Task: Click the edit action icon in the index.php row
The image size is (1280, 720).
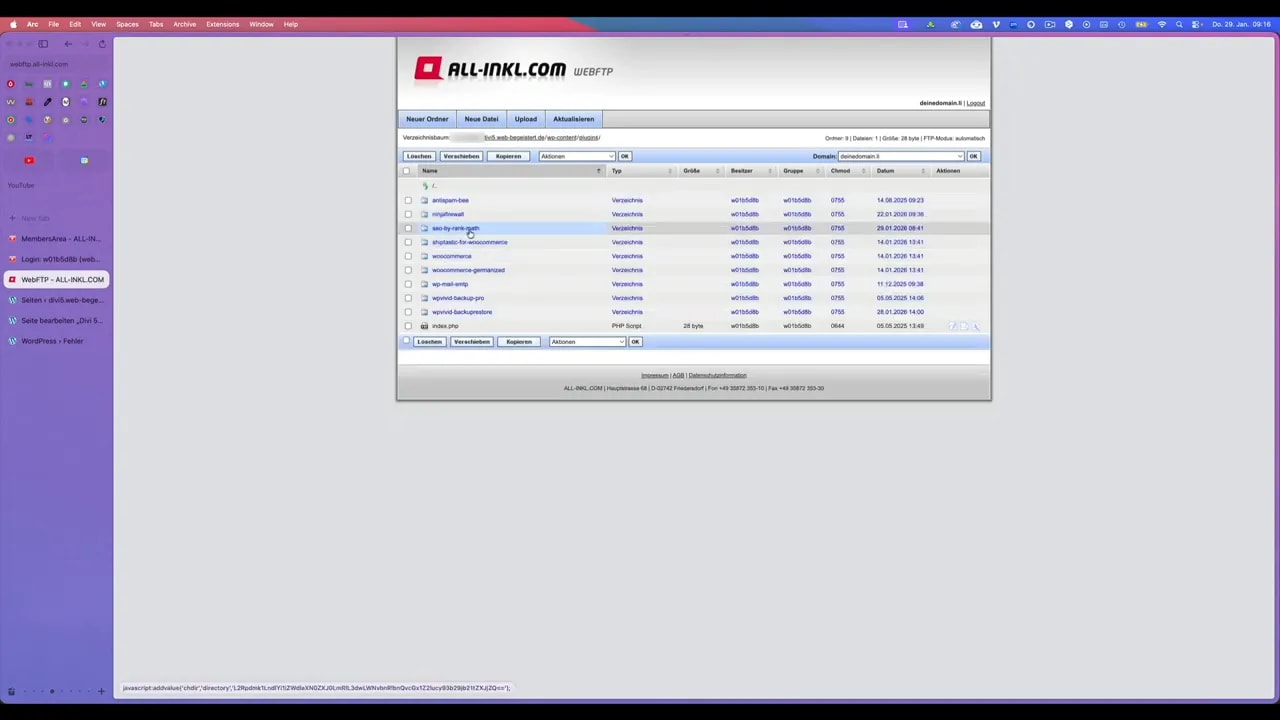Action: (x=954, y=325)
